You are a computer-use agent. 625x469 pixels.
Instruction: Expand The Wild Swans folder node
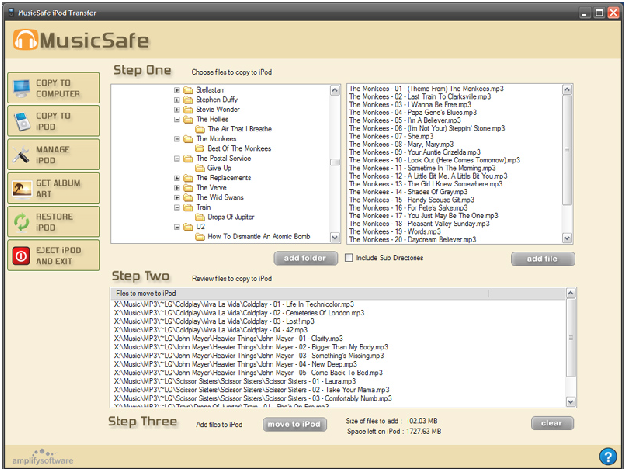point(177,198)
